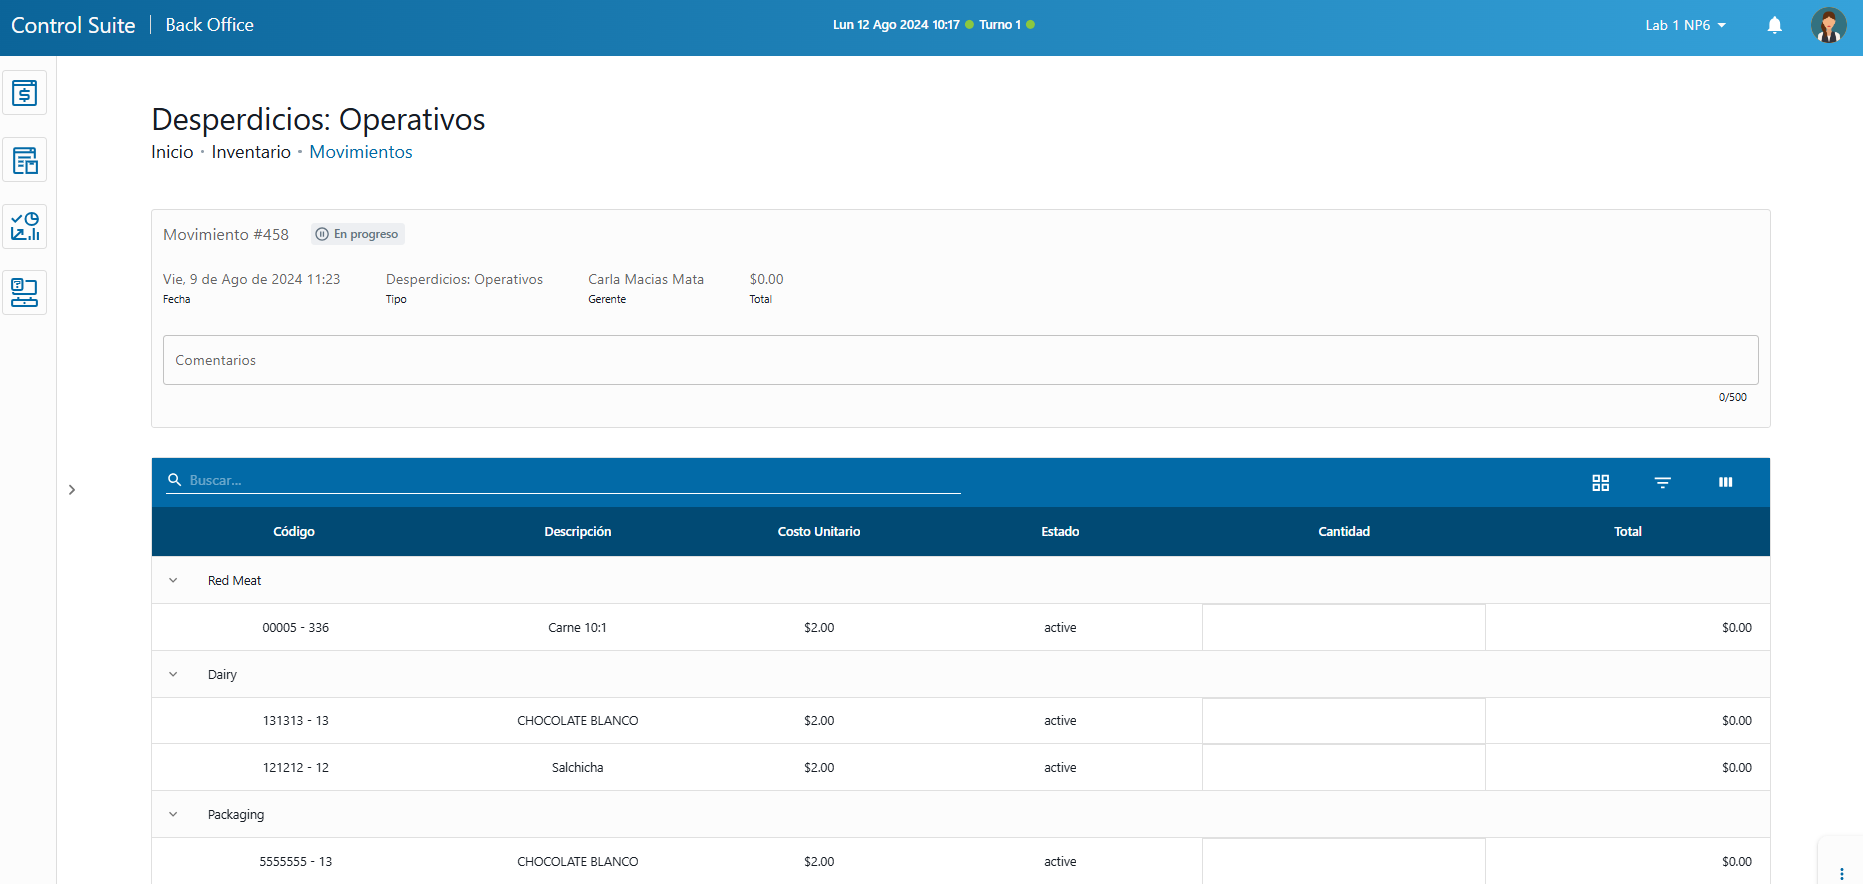Collapse the Red Meat group

point(173,580)
